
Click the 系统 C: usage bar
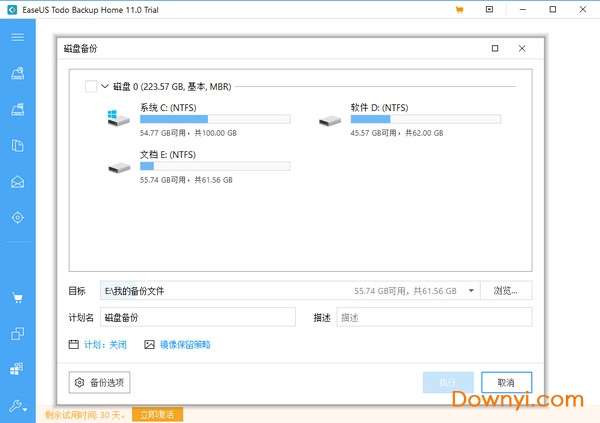pos(215,119)
